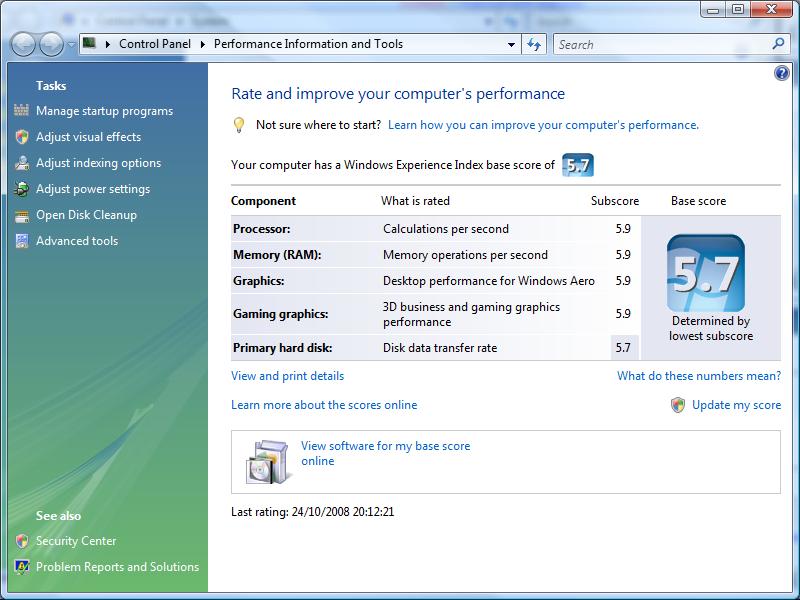Select Performance Information and Tools breadcrumb
Image resolution: width=800 pixels, height=600 pixels.
(308, 44)
